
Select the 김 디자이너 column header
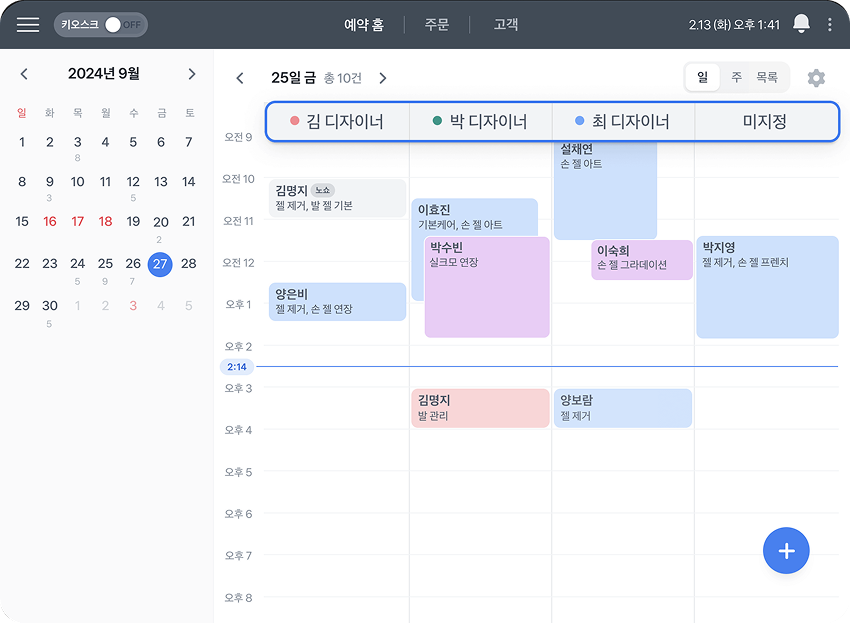tap(337, 122)
